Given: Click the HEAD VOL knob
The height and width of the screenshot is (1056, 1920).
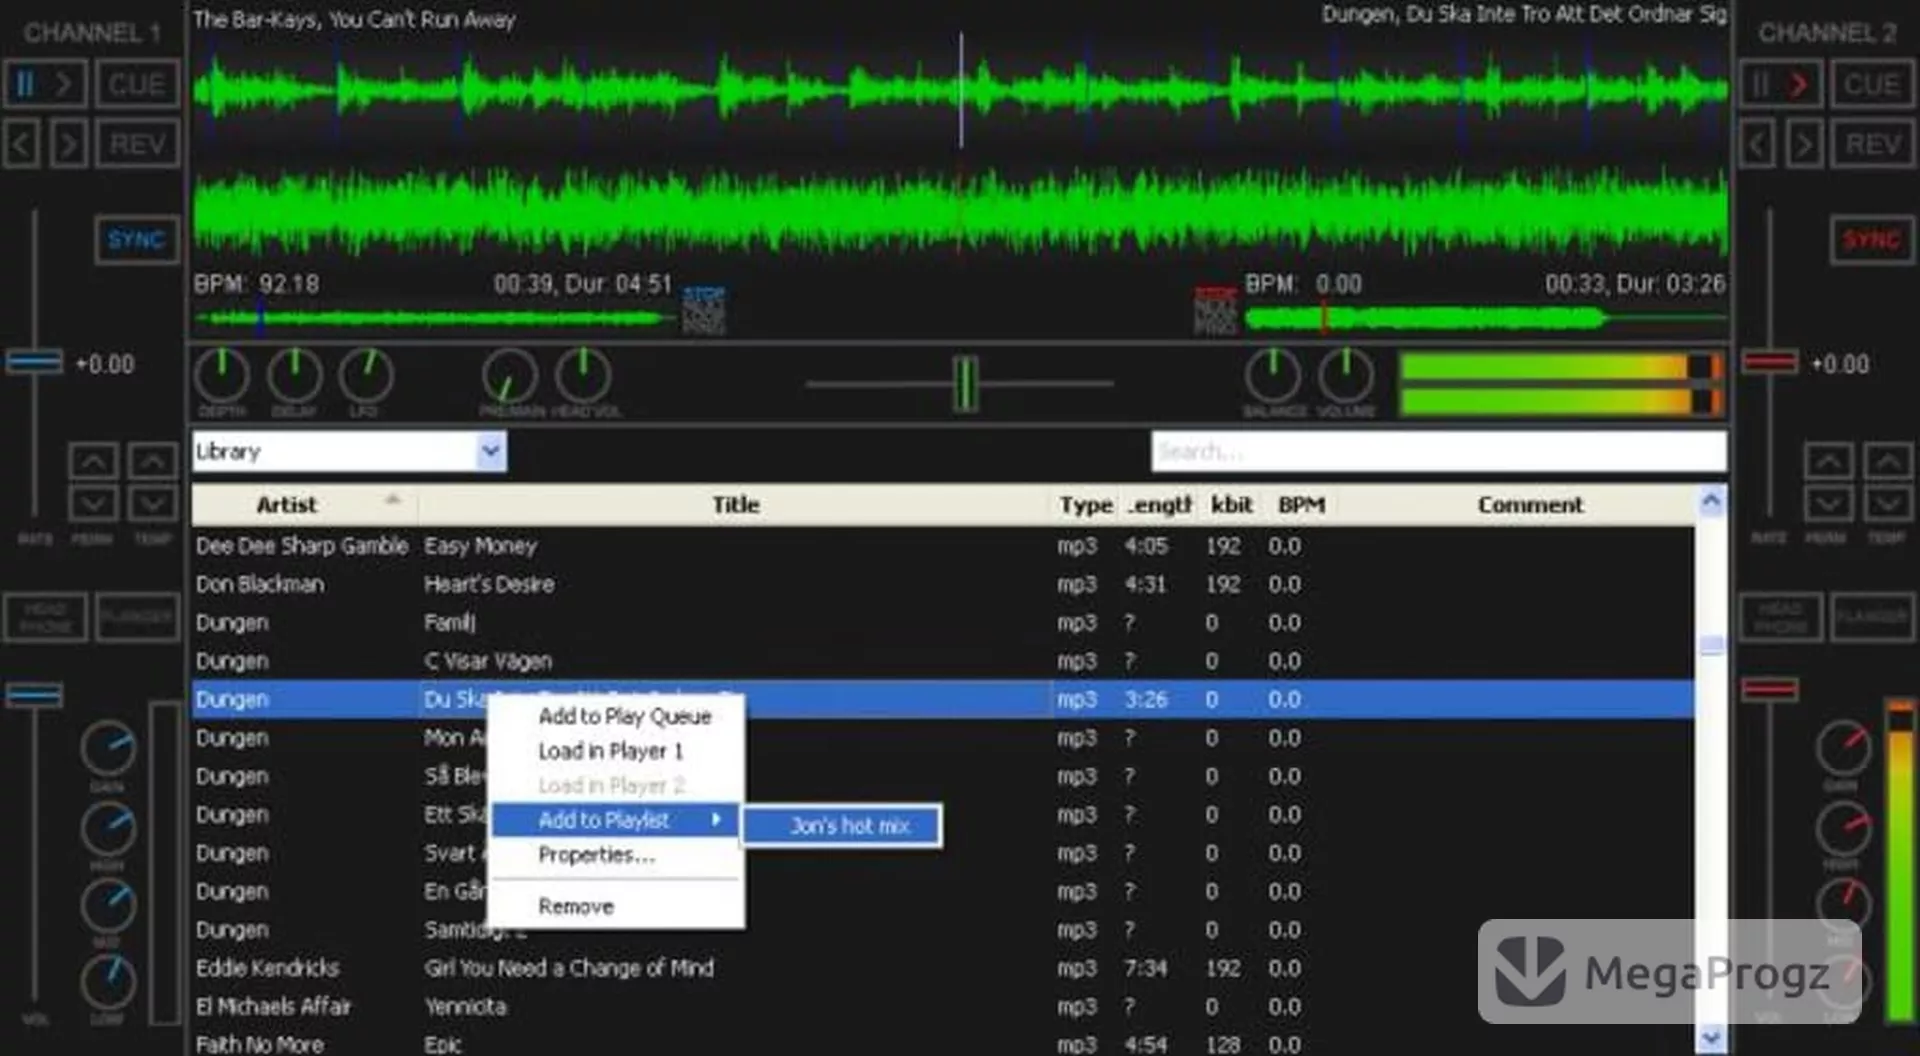Looking at the screenshot, I should (x=583, y=375).
